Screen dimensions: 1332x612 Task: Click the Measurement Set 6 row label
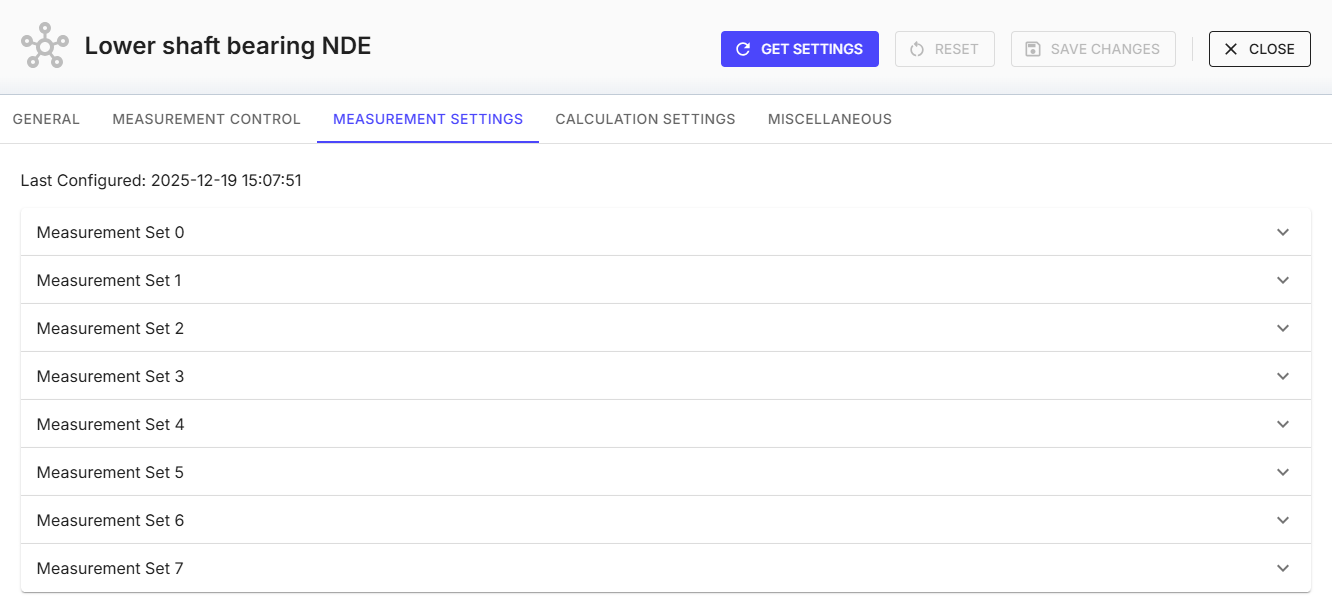(x=110, y=520)
